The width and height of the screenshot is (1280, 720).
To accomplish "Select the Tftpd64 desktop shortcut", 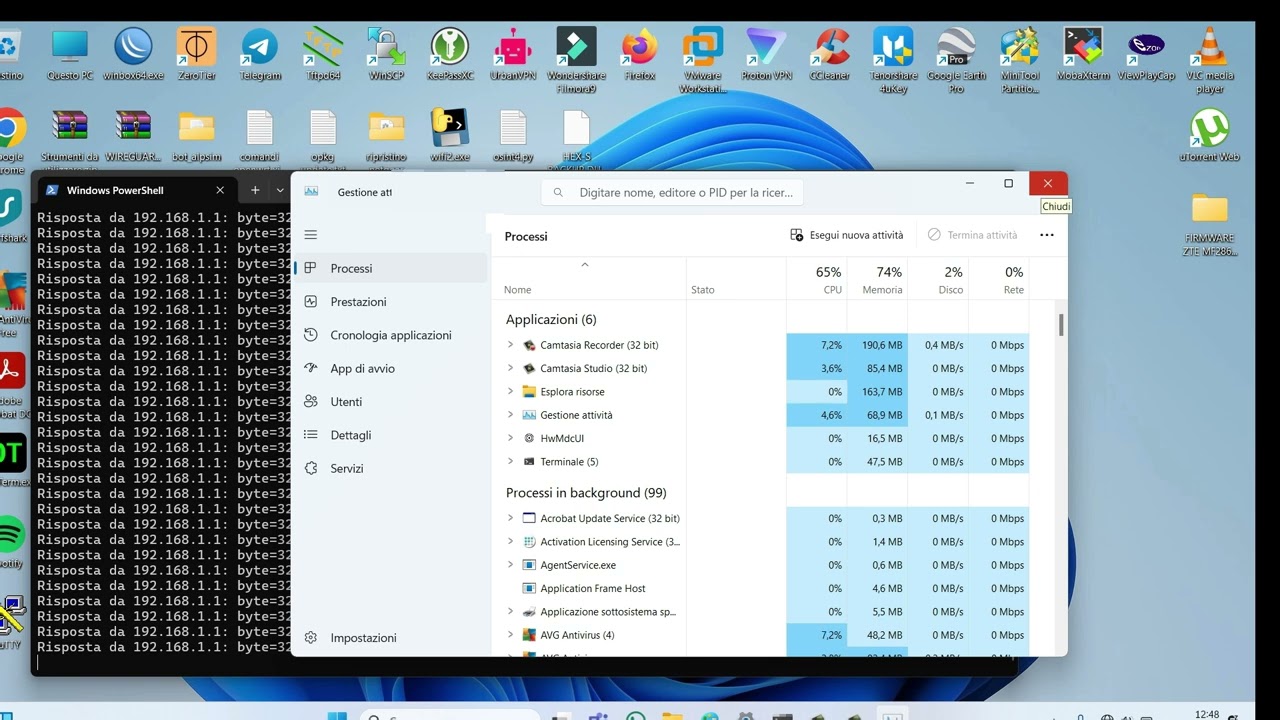I will 323,55.
